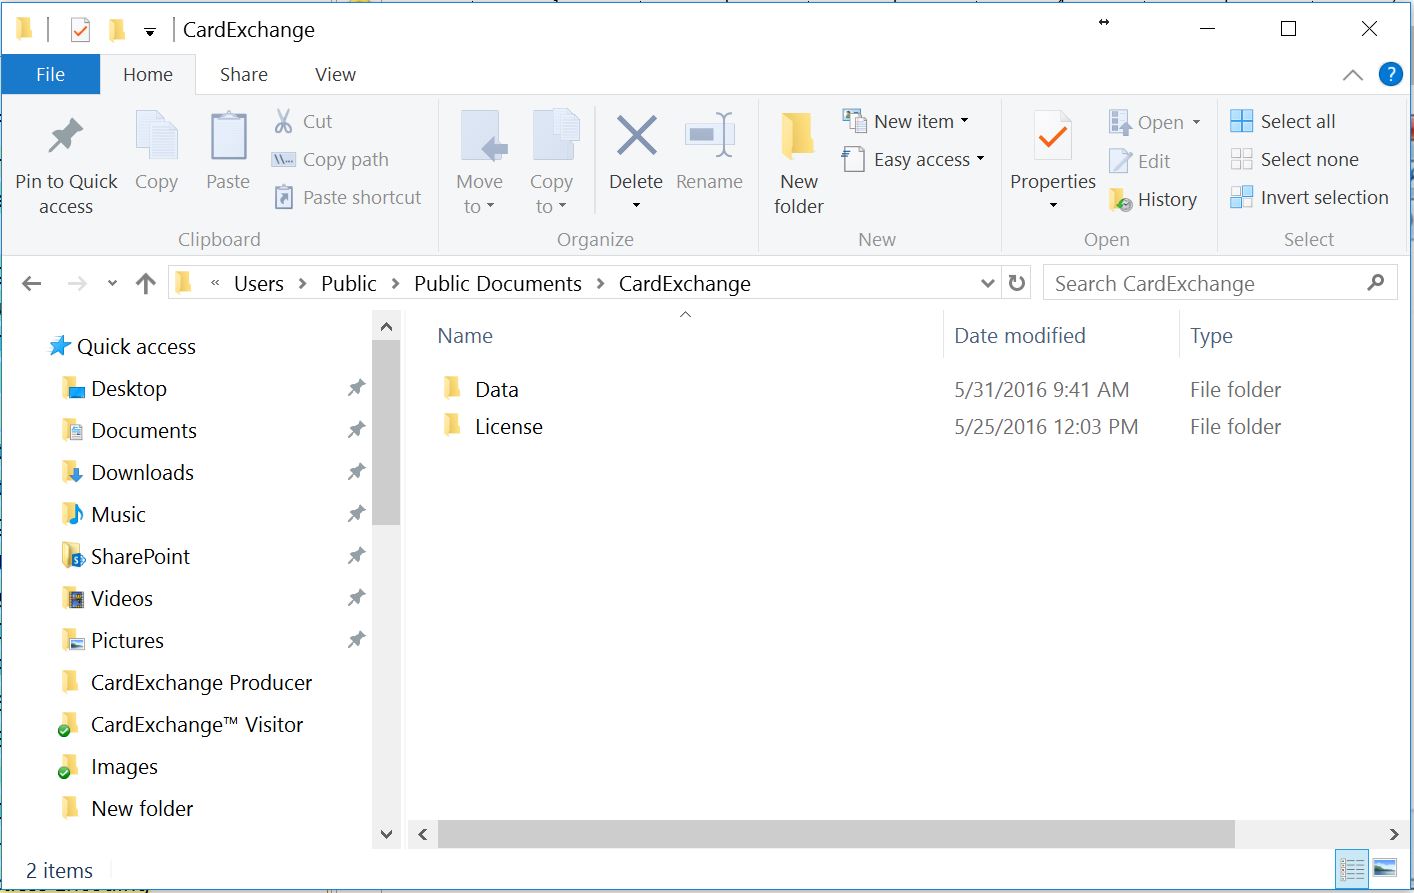Open Images folder in sidebar
This screenshot has width=1414, height=893.
click(x=124, y=767)
